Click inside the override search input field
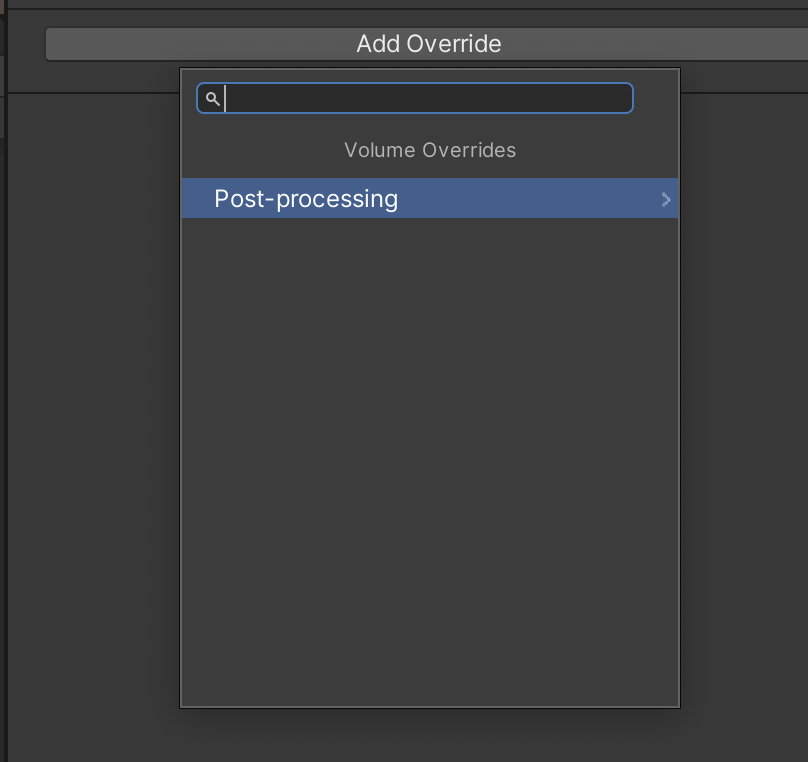The height and width of the screenshot is (762, 808). (420, 98)
